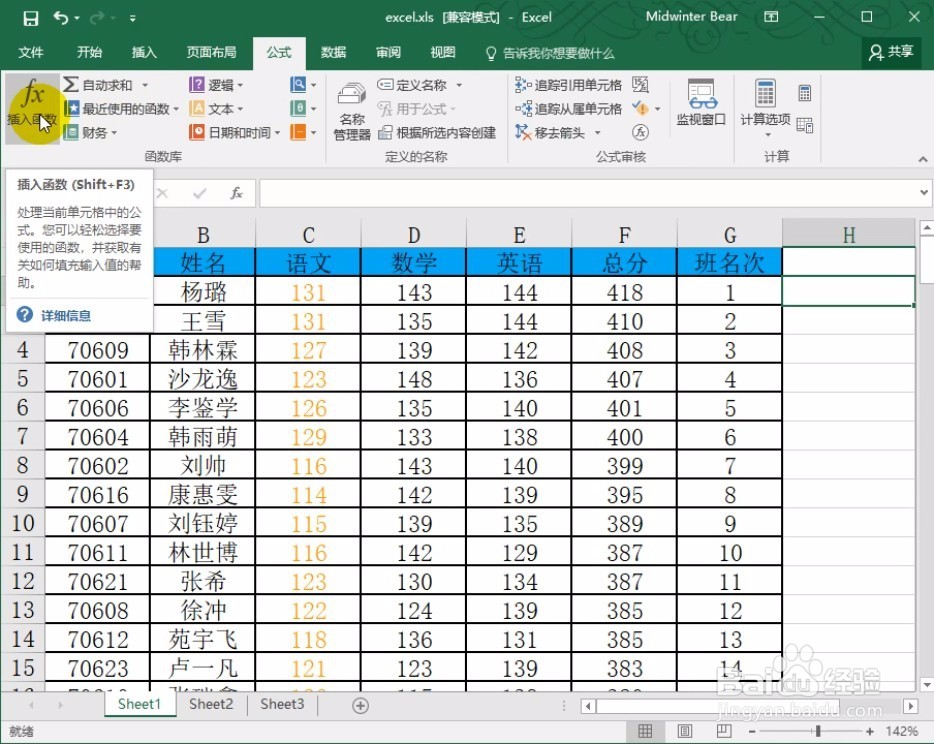Click the show formulas icon
This screenshot has height=744, width=934.
640,85
